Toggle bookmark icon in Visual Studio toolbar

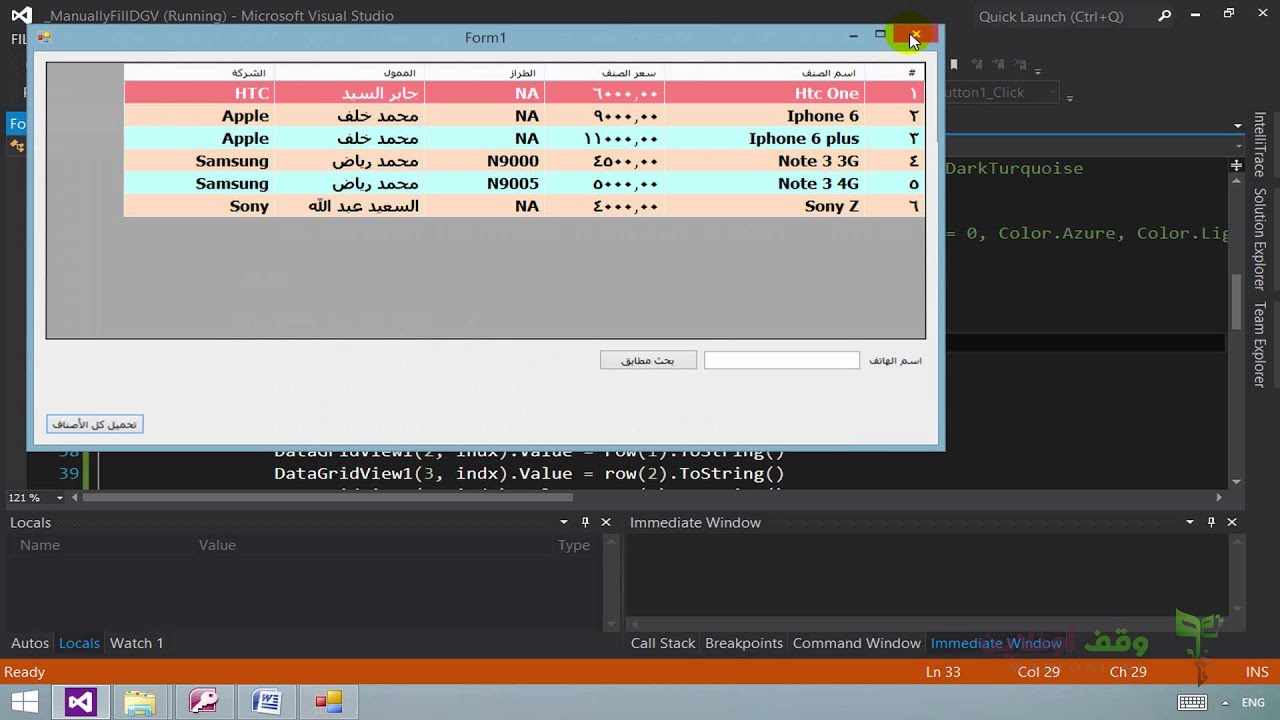click(954, 65)
